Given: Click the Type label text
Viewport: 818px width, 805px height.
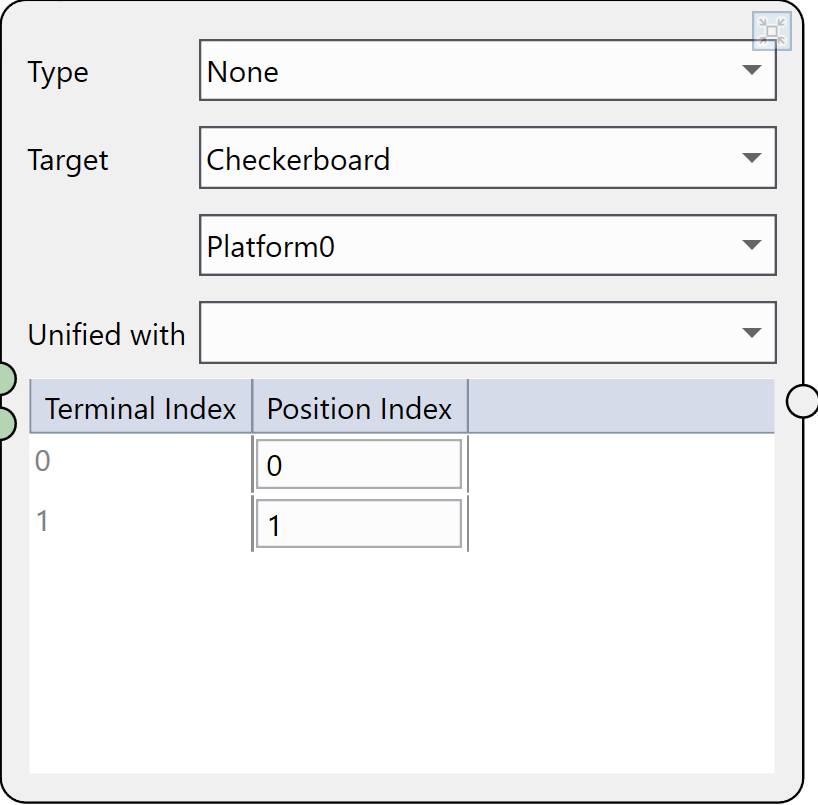Looking at the screenshot, I should (x=58, y=72).
